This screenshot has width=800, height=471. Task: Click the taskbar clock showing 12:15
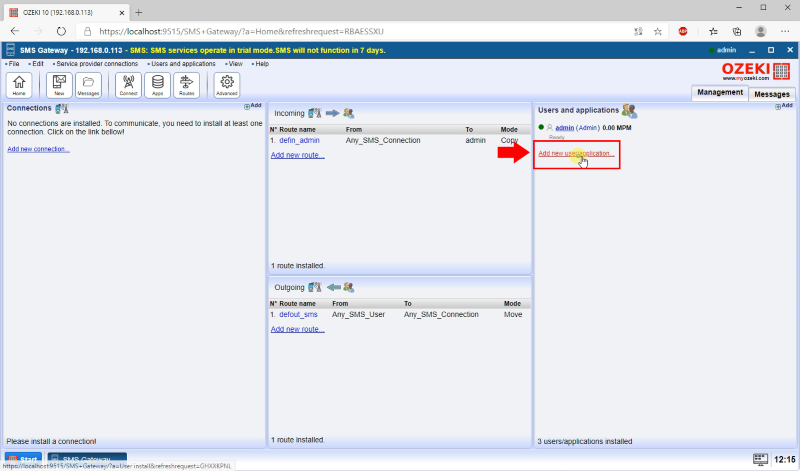(784, 459)
